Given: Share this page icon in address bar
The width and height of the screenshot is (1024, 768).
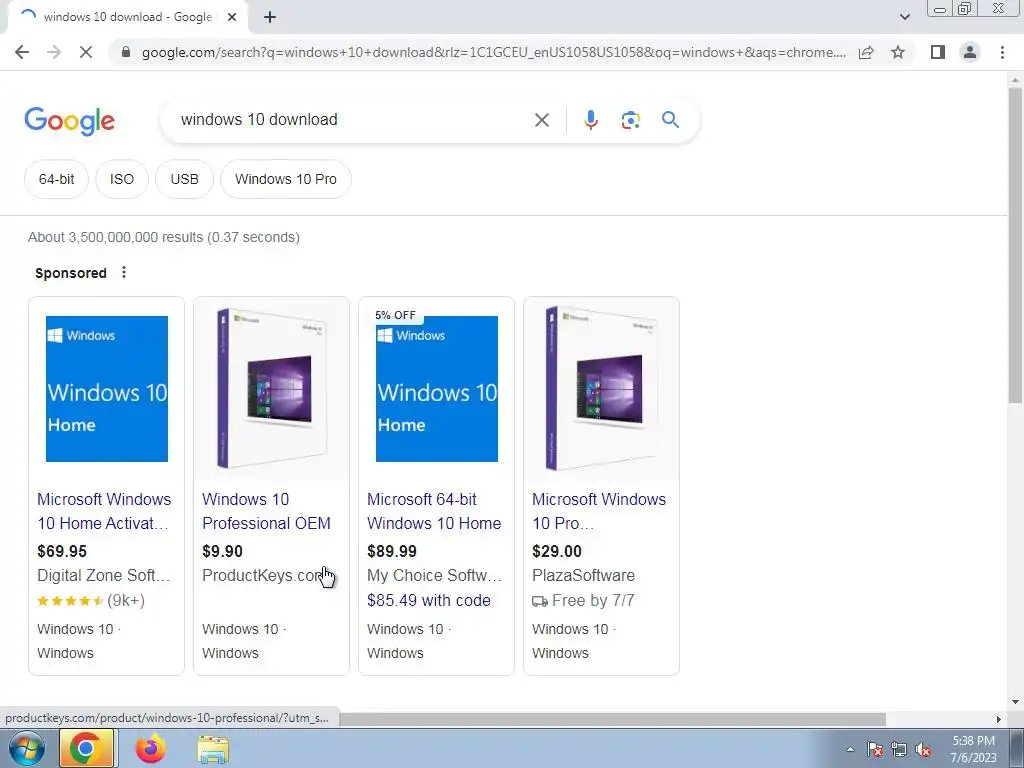Looking at the screenshot, I should click(866, 52).
